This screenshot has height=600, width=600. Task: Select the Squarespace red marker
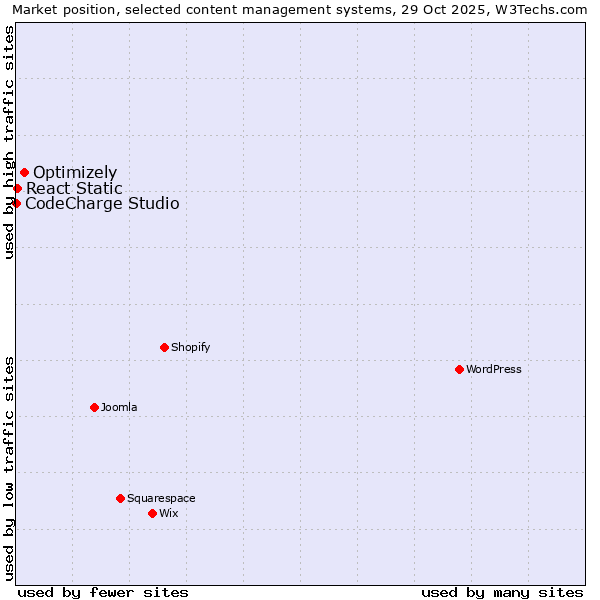[120, 498]
